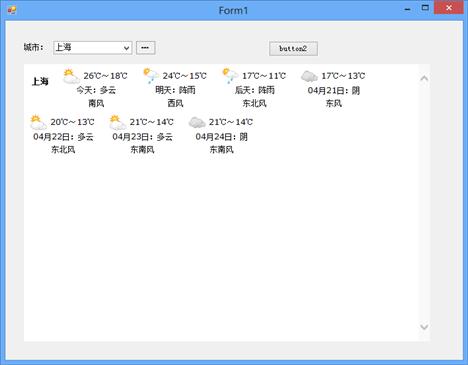This screenshot has height=365, width=468.
Task: Click the scrollbar down arrow
Action: (424, 327)
